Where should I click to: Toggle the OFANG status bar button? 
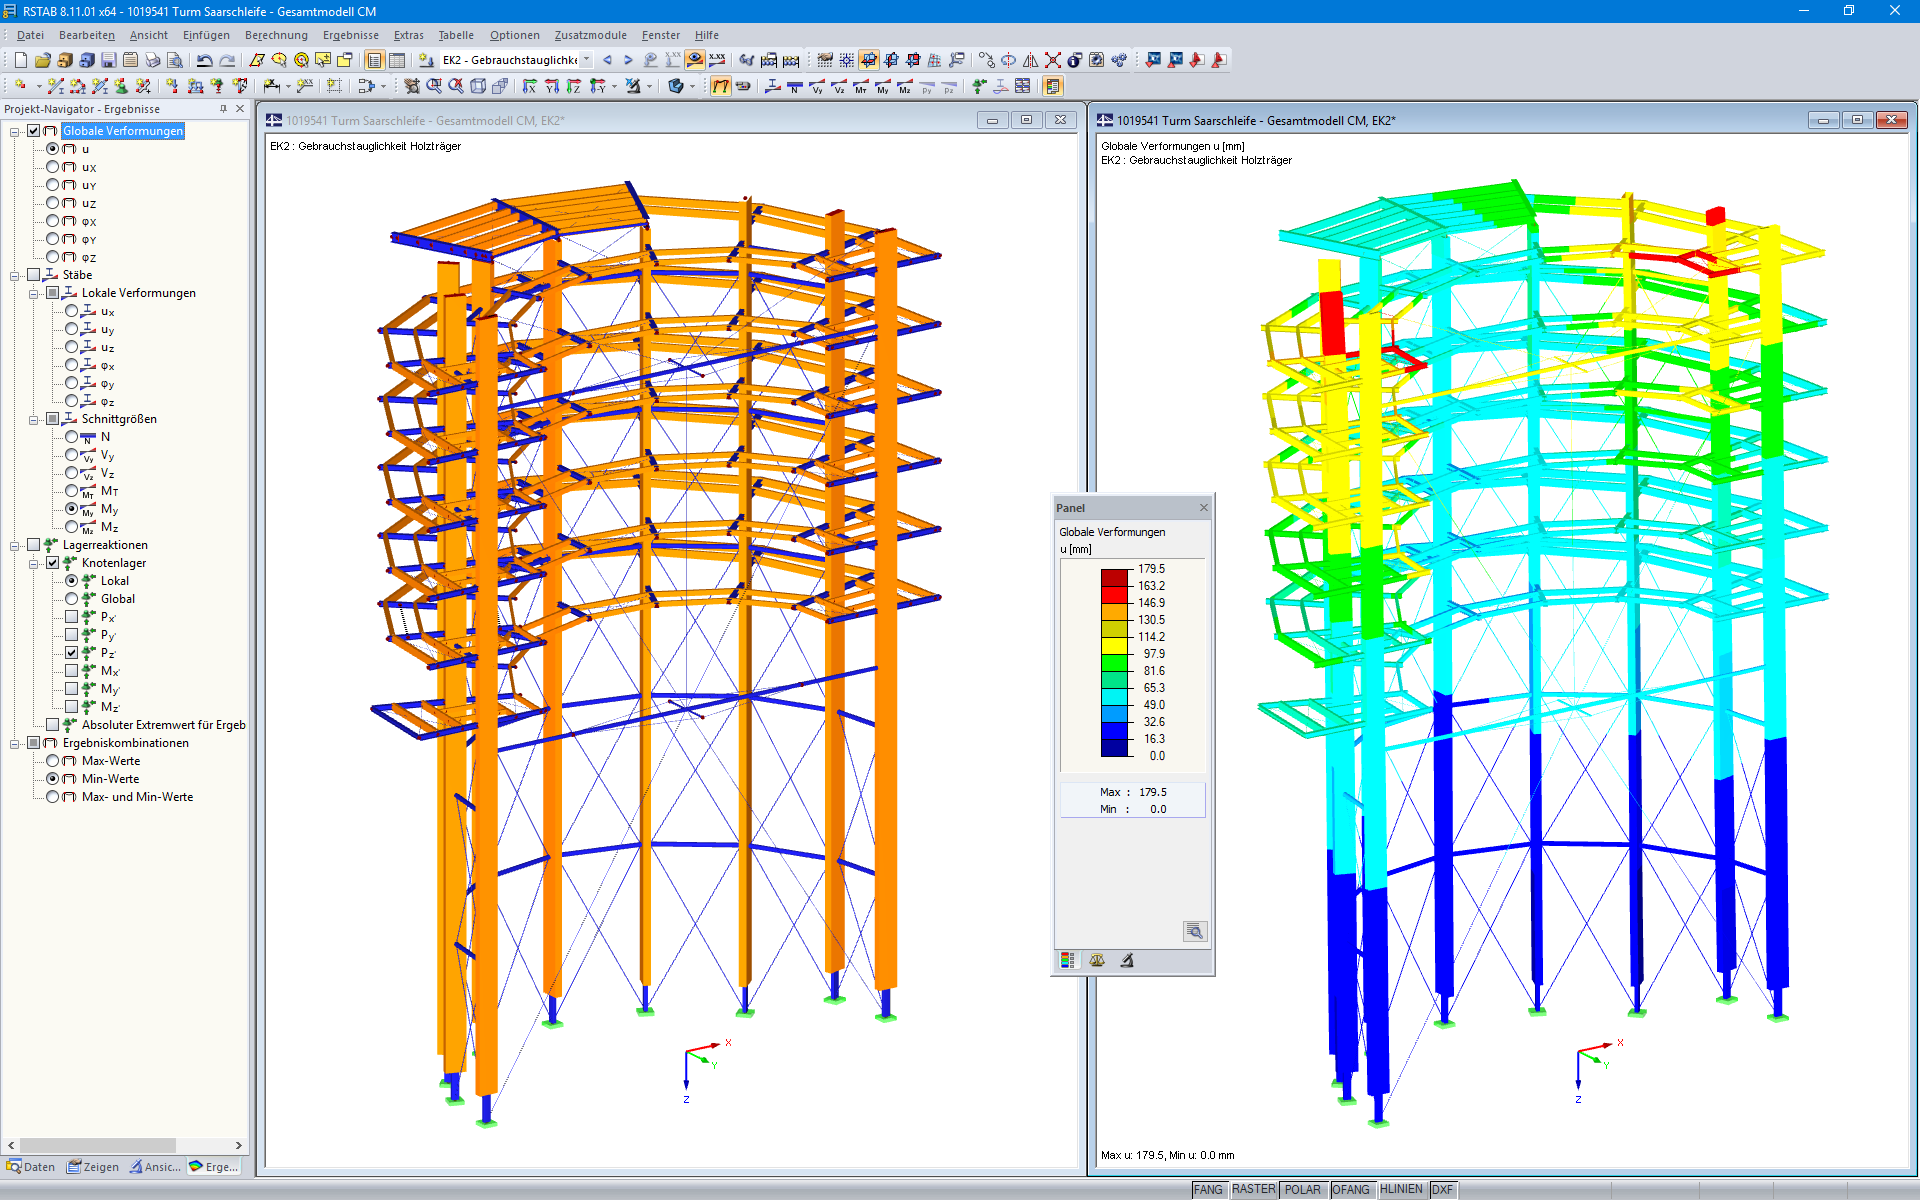pyautogui.click(x=1350, y=1190)
